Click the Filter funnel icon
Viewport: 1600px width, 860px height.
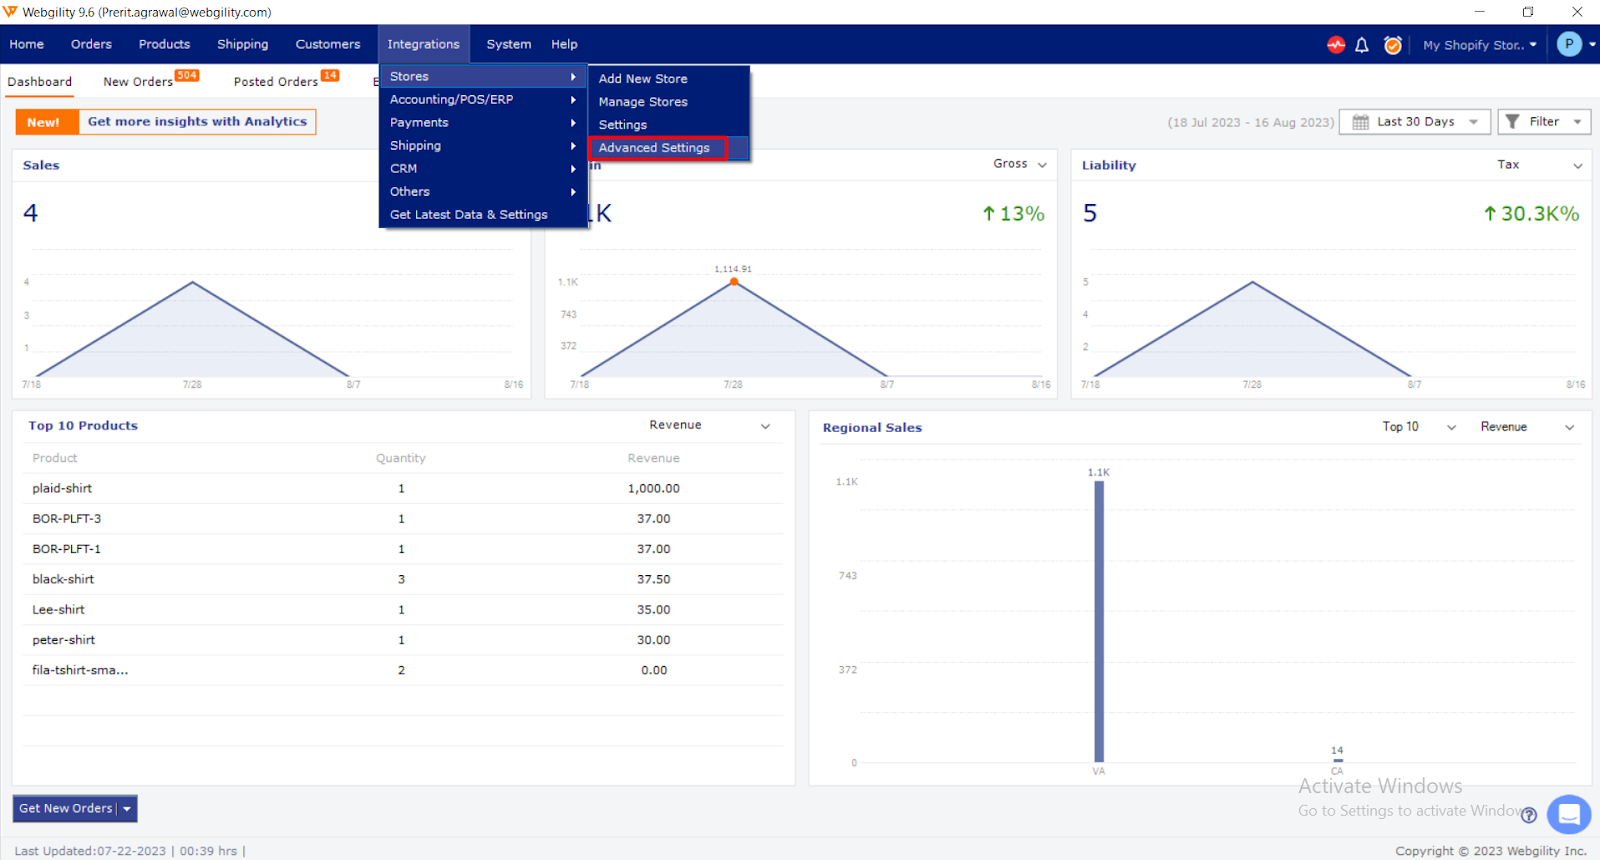pos(1512,122)
